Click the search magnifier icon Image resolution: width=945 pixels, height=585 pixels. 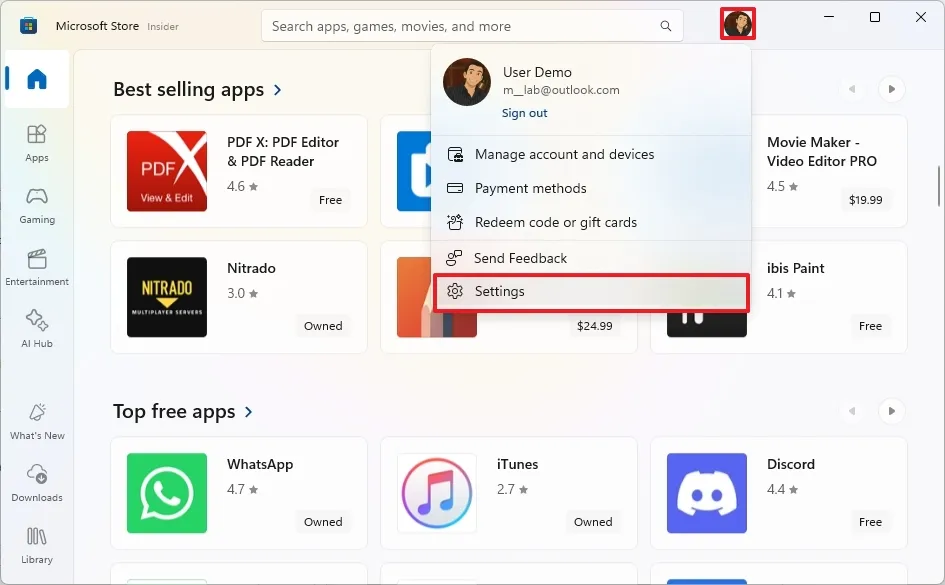click(665, 26)
